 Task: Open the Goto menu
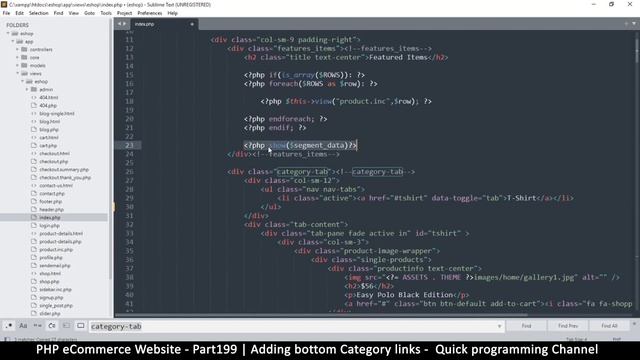pyautogui.click(x=89, y=13)
